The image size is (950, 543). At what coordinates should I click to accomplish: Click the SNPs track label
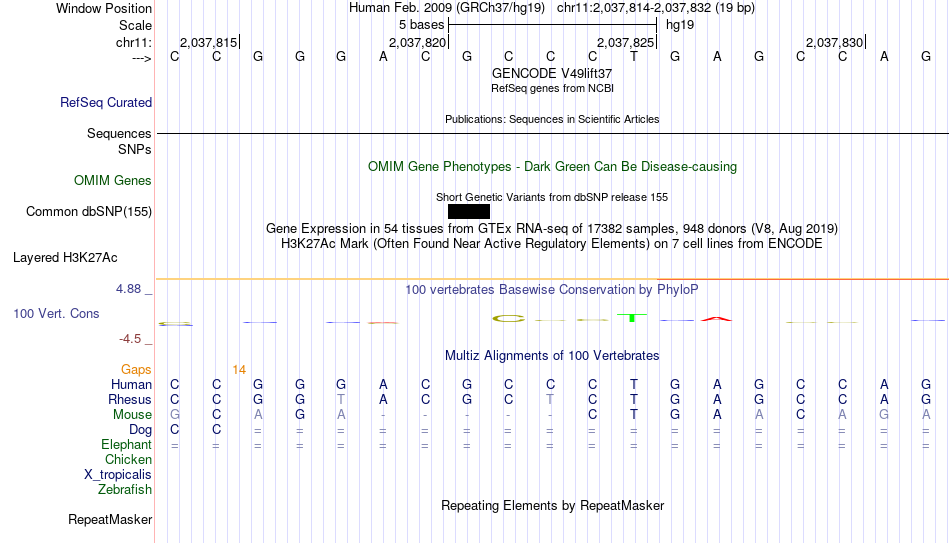coord(135,150)
